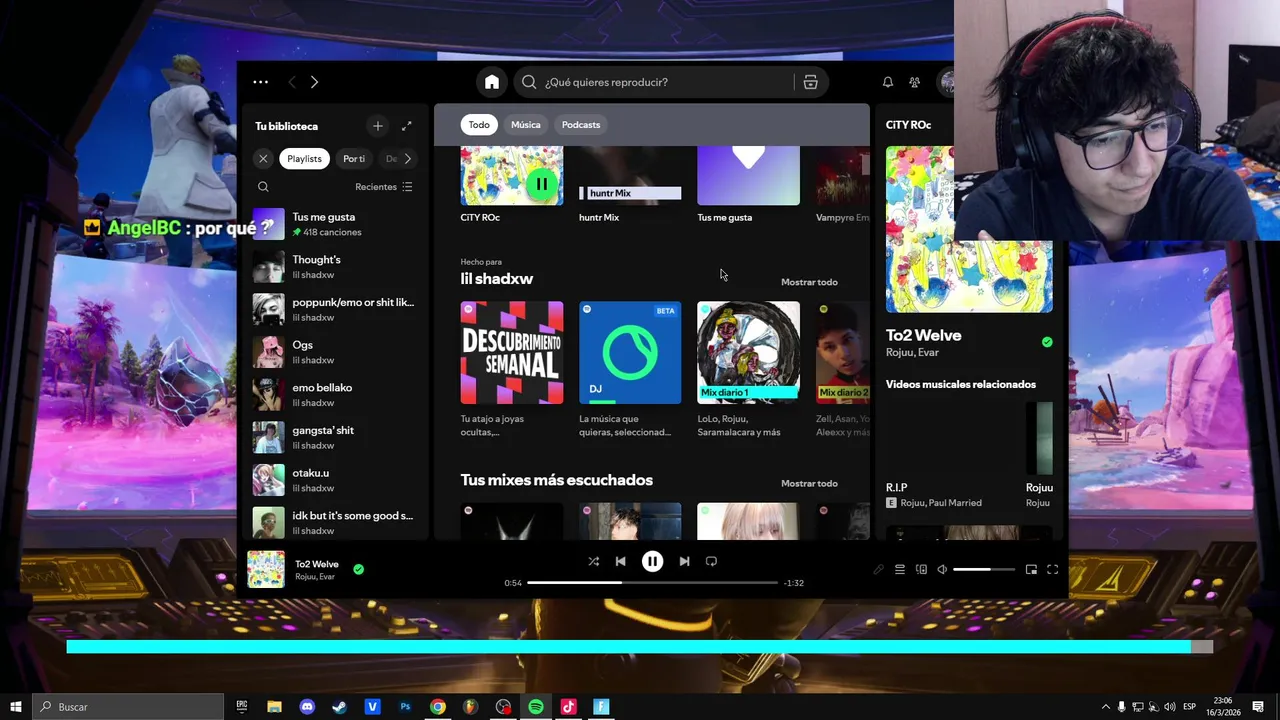Open emo bellako playlist
The image size is (1280, 720).
coord(334,395)
